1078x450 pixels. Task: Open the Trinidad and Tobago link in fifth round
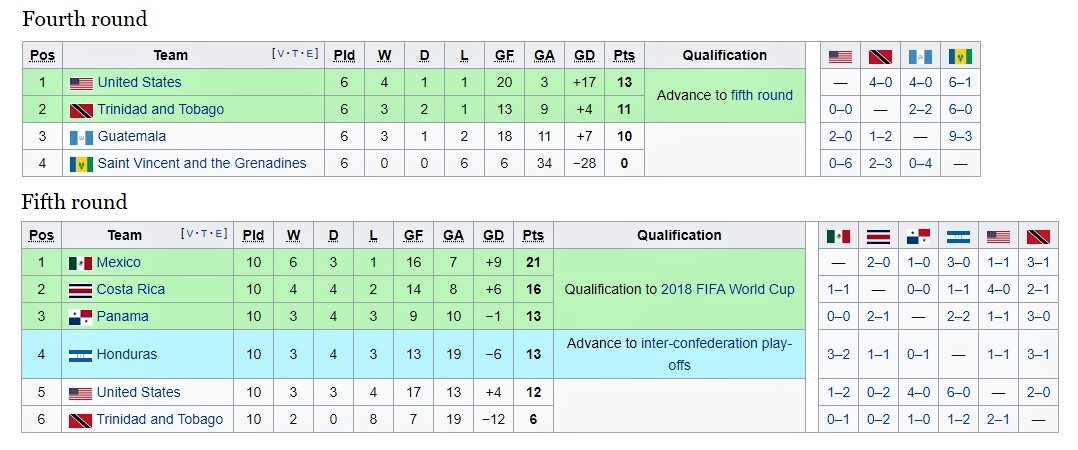(160, 419)
